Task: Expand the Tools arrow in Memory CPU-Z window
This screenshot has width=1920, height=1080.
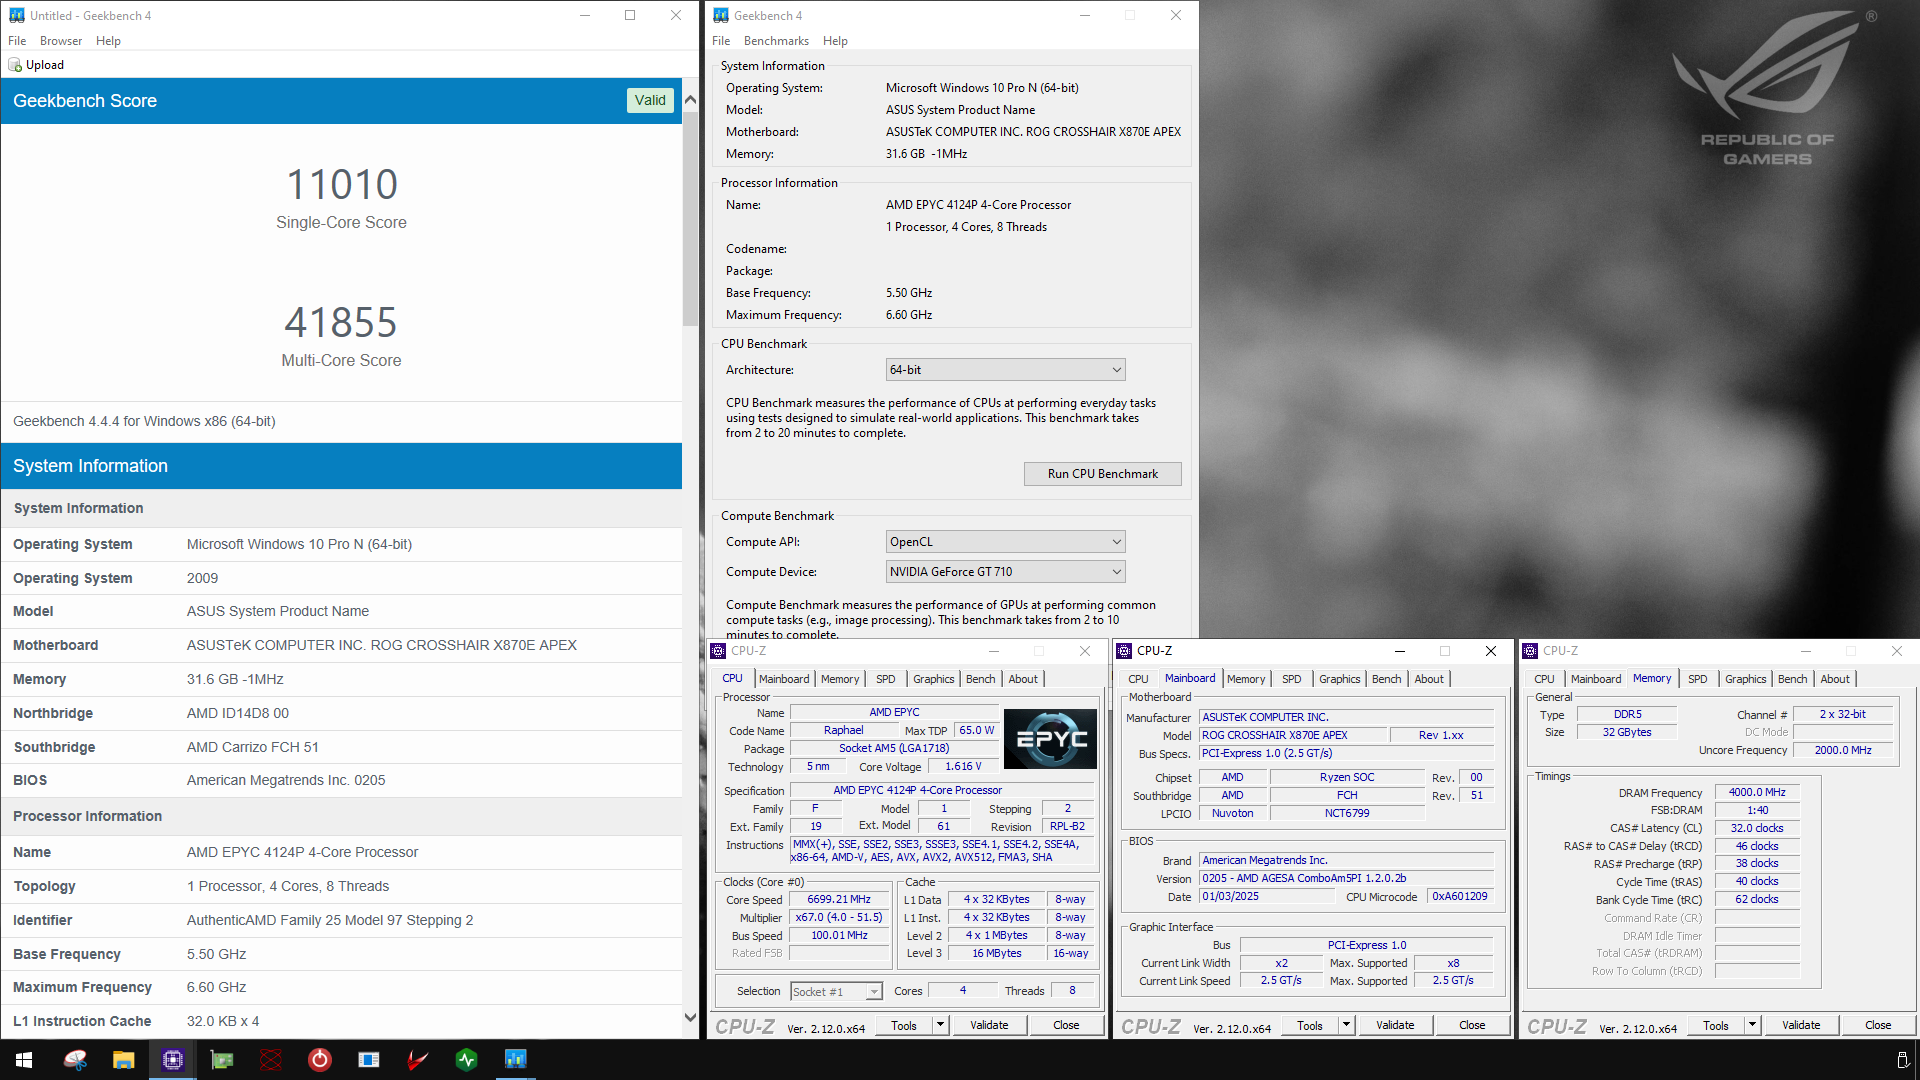Action: point(1752,1025)
